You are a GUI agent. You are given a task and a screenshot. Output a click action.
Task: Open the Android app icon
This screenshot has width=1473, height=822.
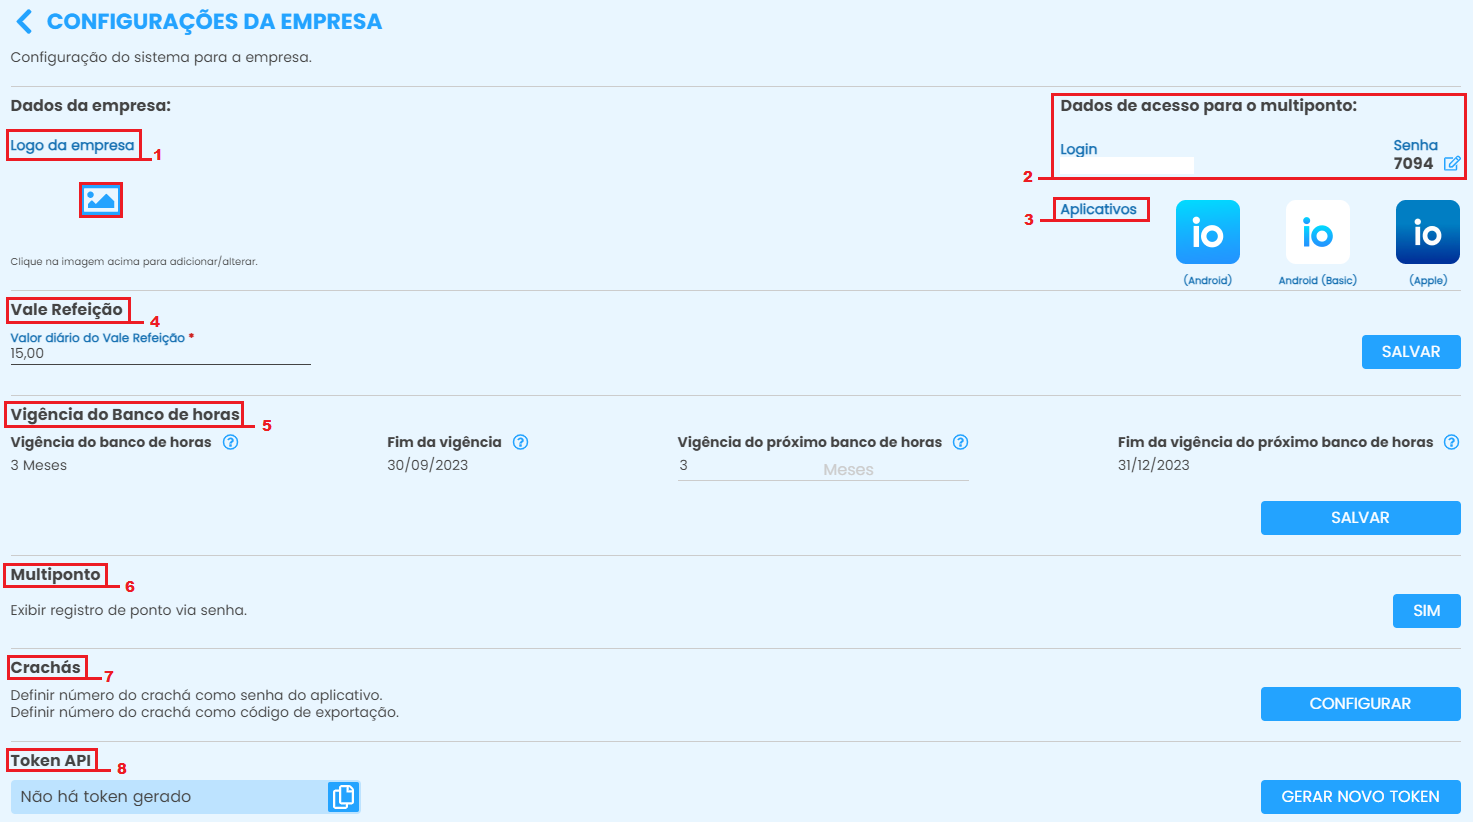(x=1207, y=232)
